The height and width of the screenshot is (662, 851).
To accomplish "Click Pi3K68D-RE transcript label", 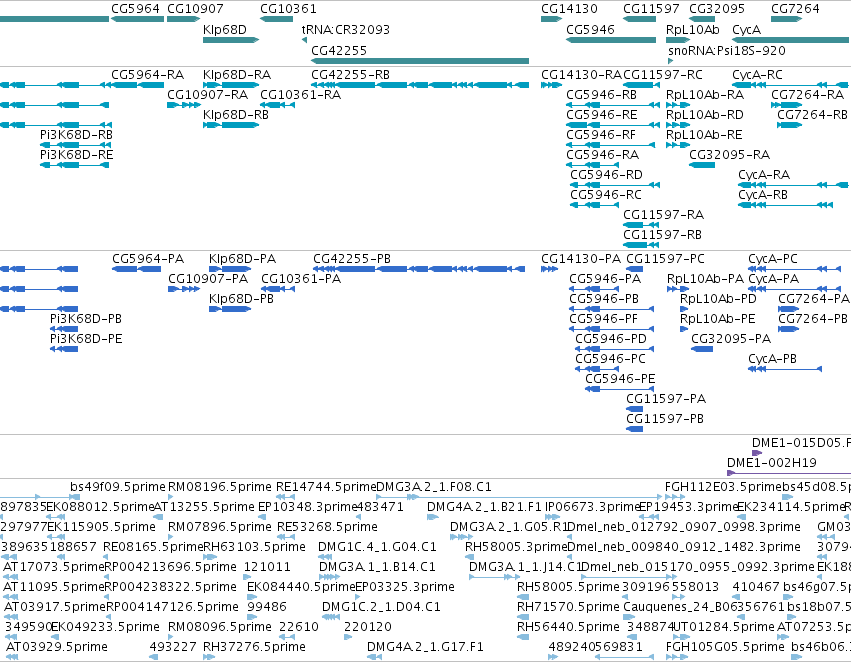I will tap(77, 155).
